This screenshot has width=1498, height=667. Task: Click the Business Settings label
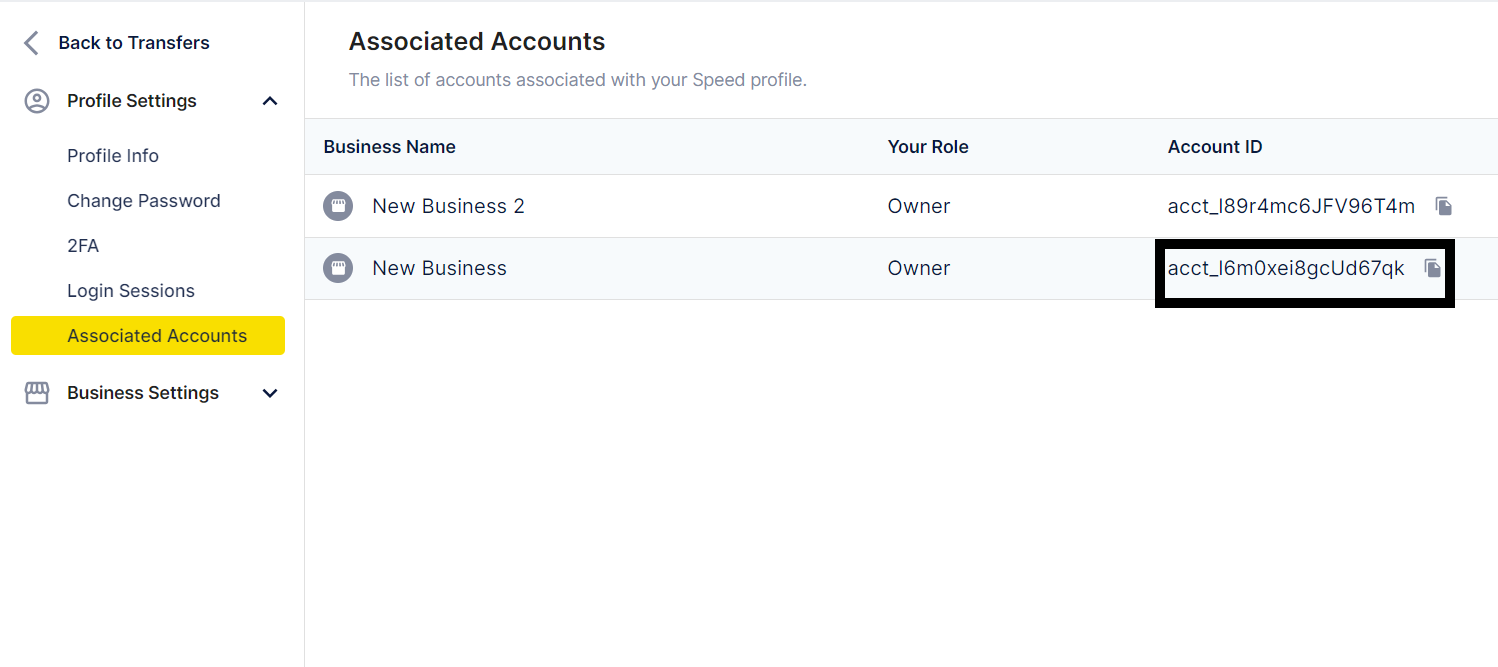[x=143, y=393]
